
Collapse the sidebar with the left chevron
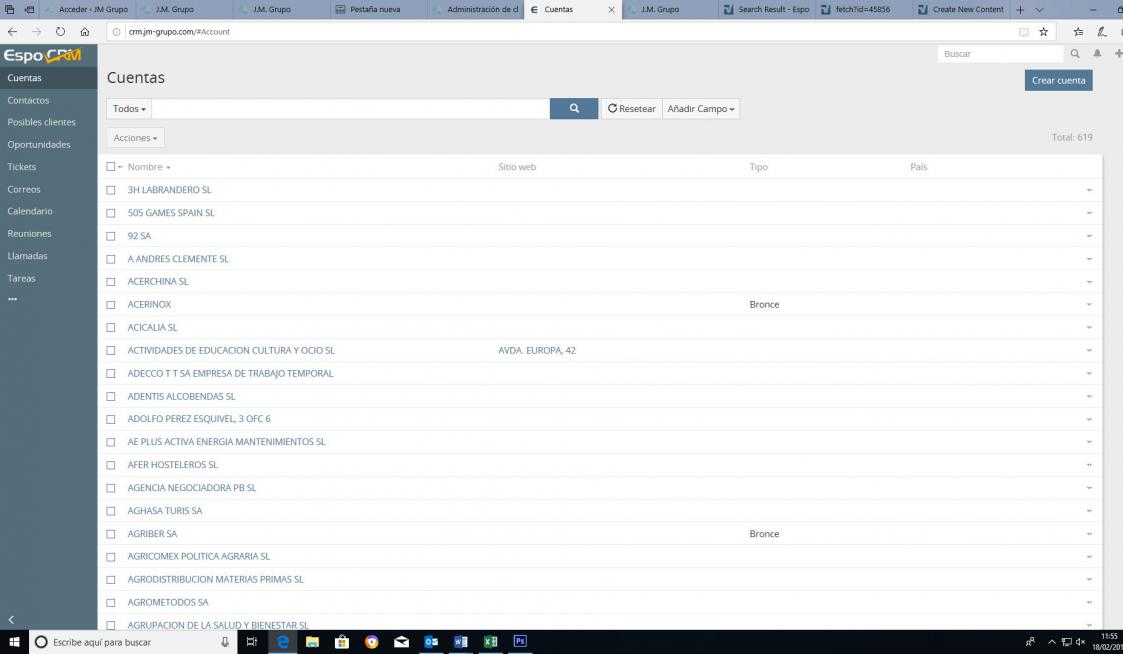click(x=11, y=620)
